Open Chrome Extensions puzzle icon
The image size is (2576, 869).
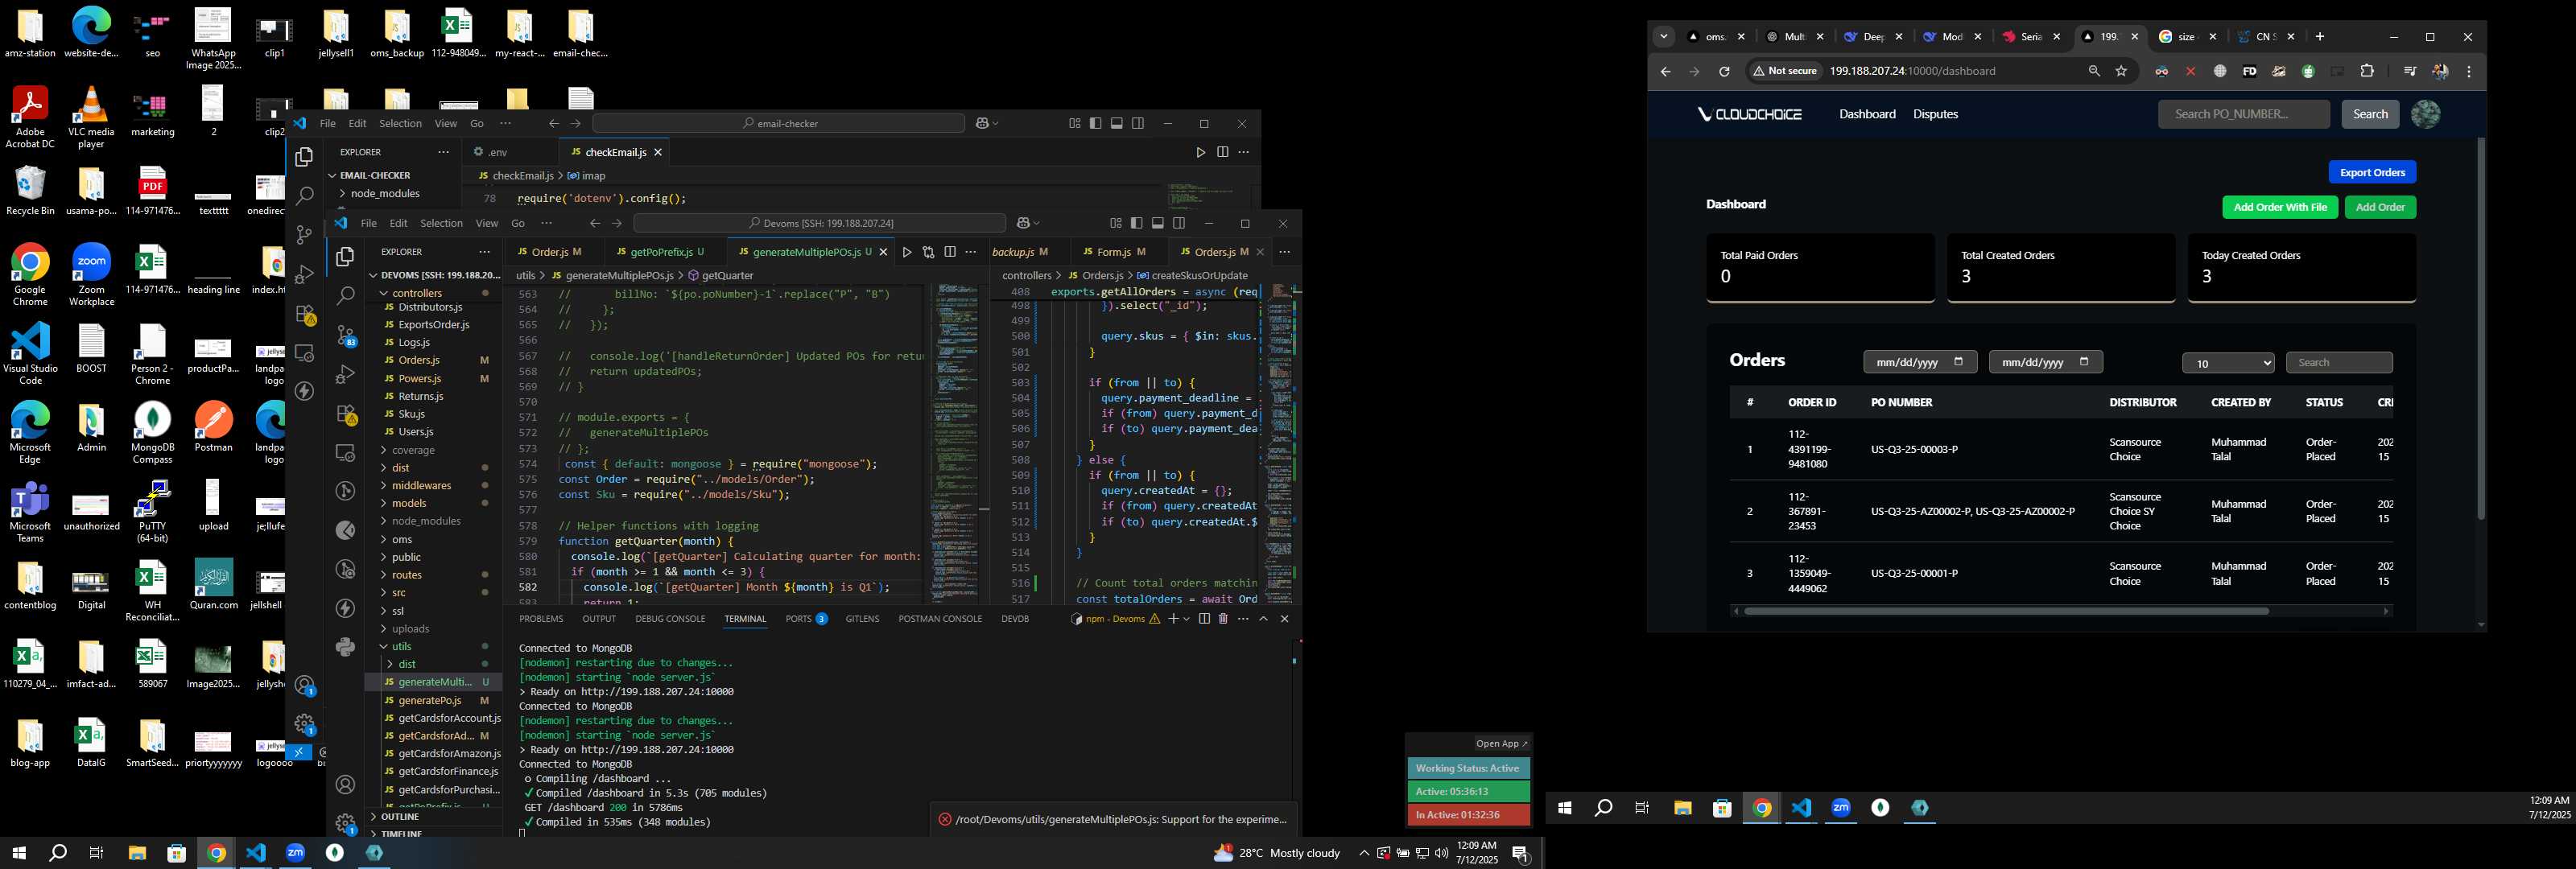(2367, 71)
